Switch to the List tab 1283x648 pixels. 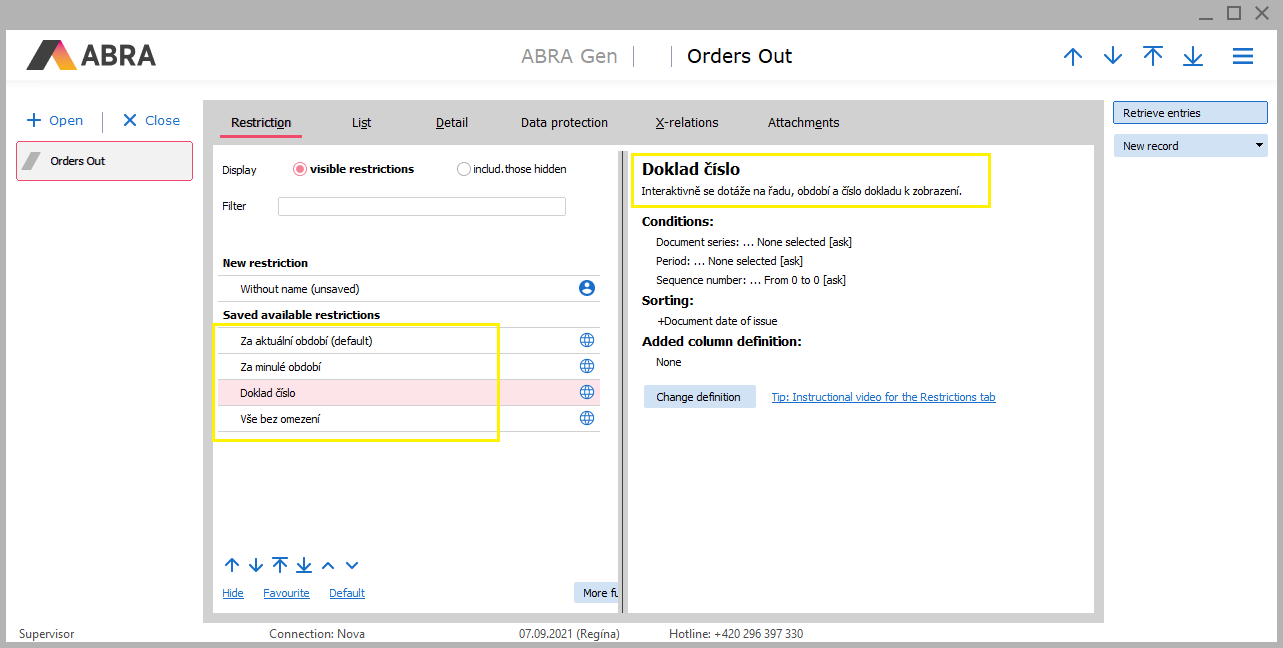[x=361, y=123]
